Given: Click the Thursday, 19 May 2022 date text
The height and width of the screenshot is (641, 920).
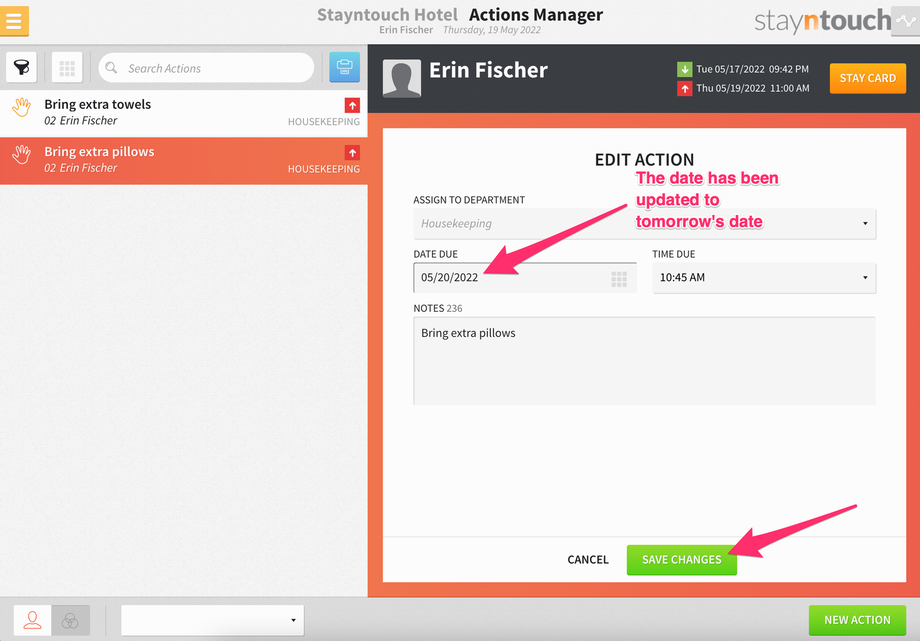Looking at the screenshot, I should pos(492,30).
